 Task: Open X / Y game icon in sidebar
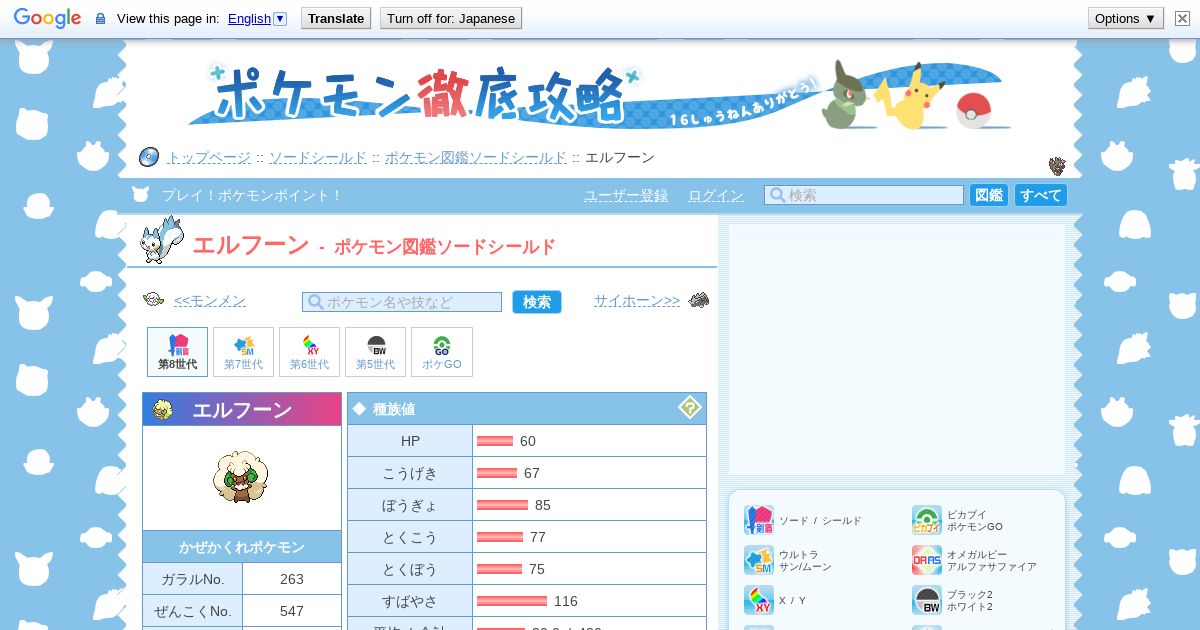pos(759,600)
